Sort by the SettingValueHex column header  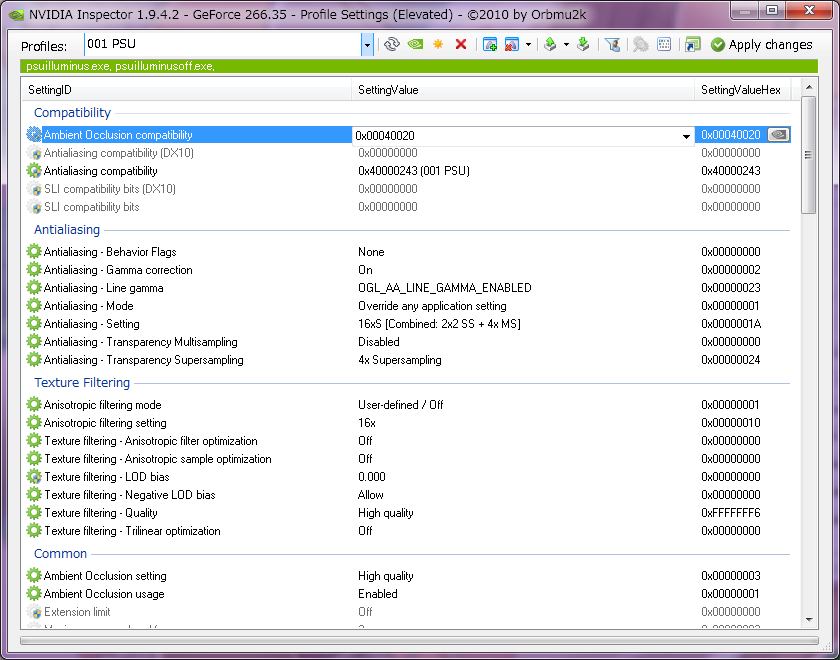pos(742,90)
